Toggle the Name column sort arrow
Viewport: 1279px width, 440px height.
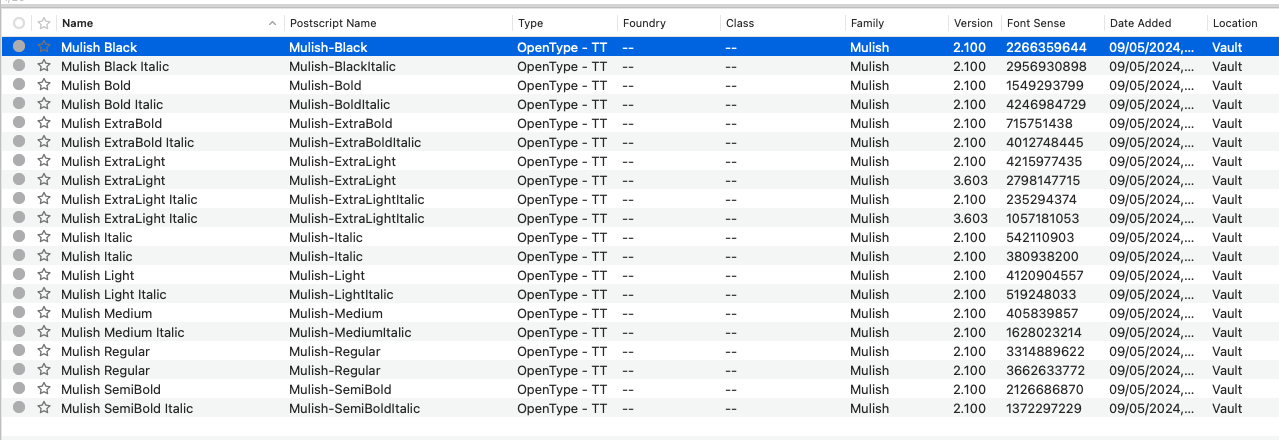[273, 23]
